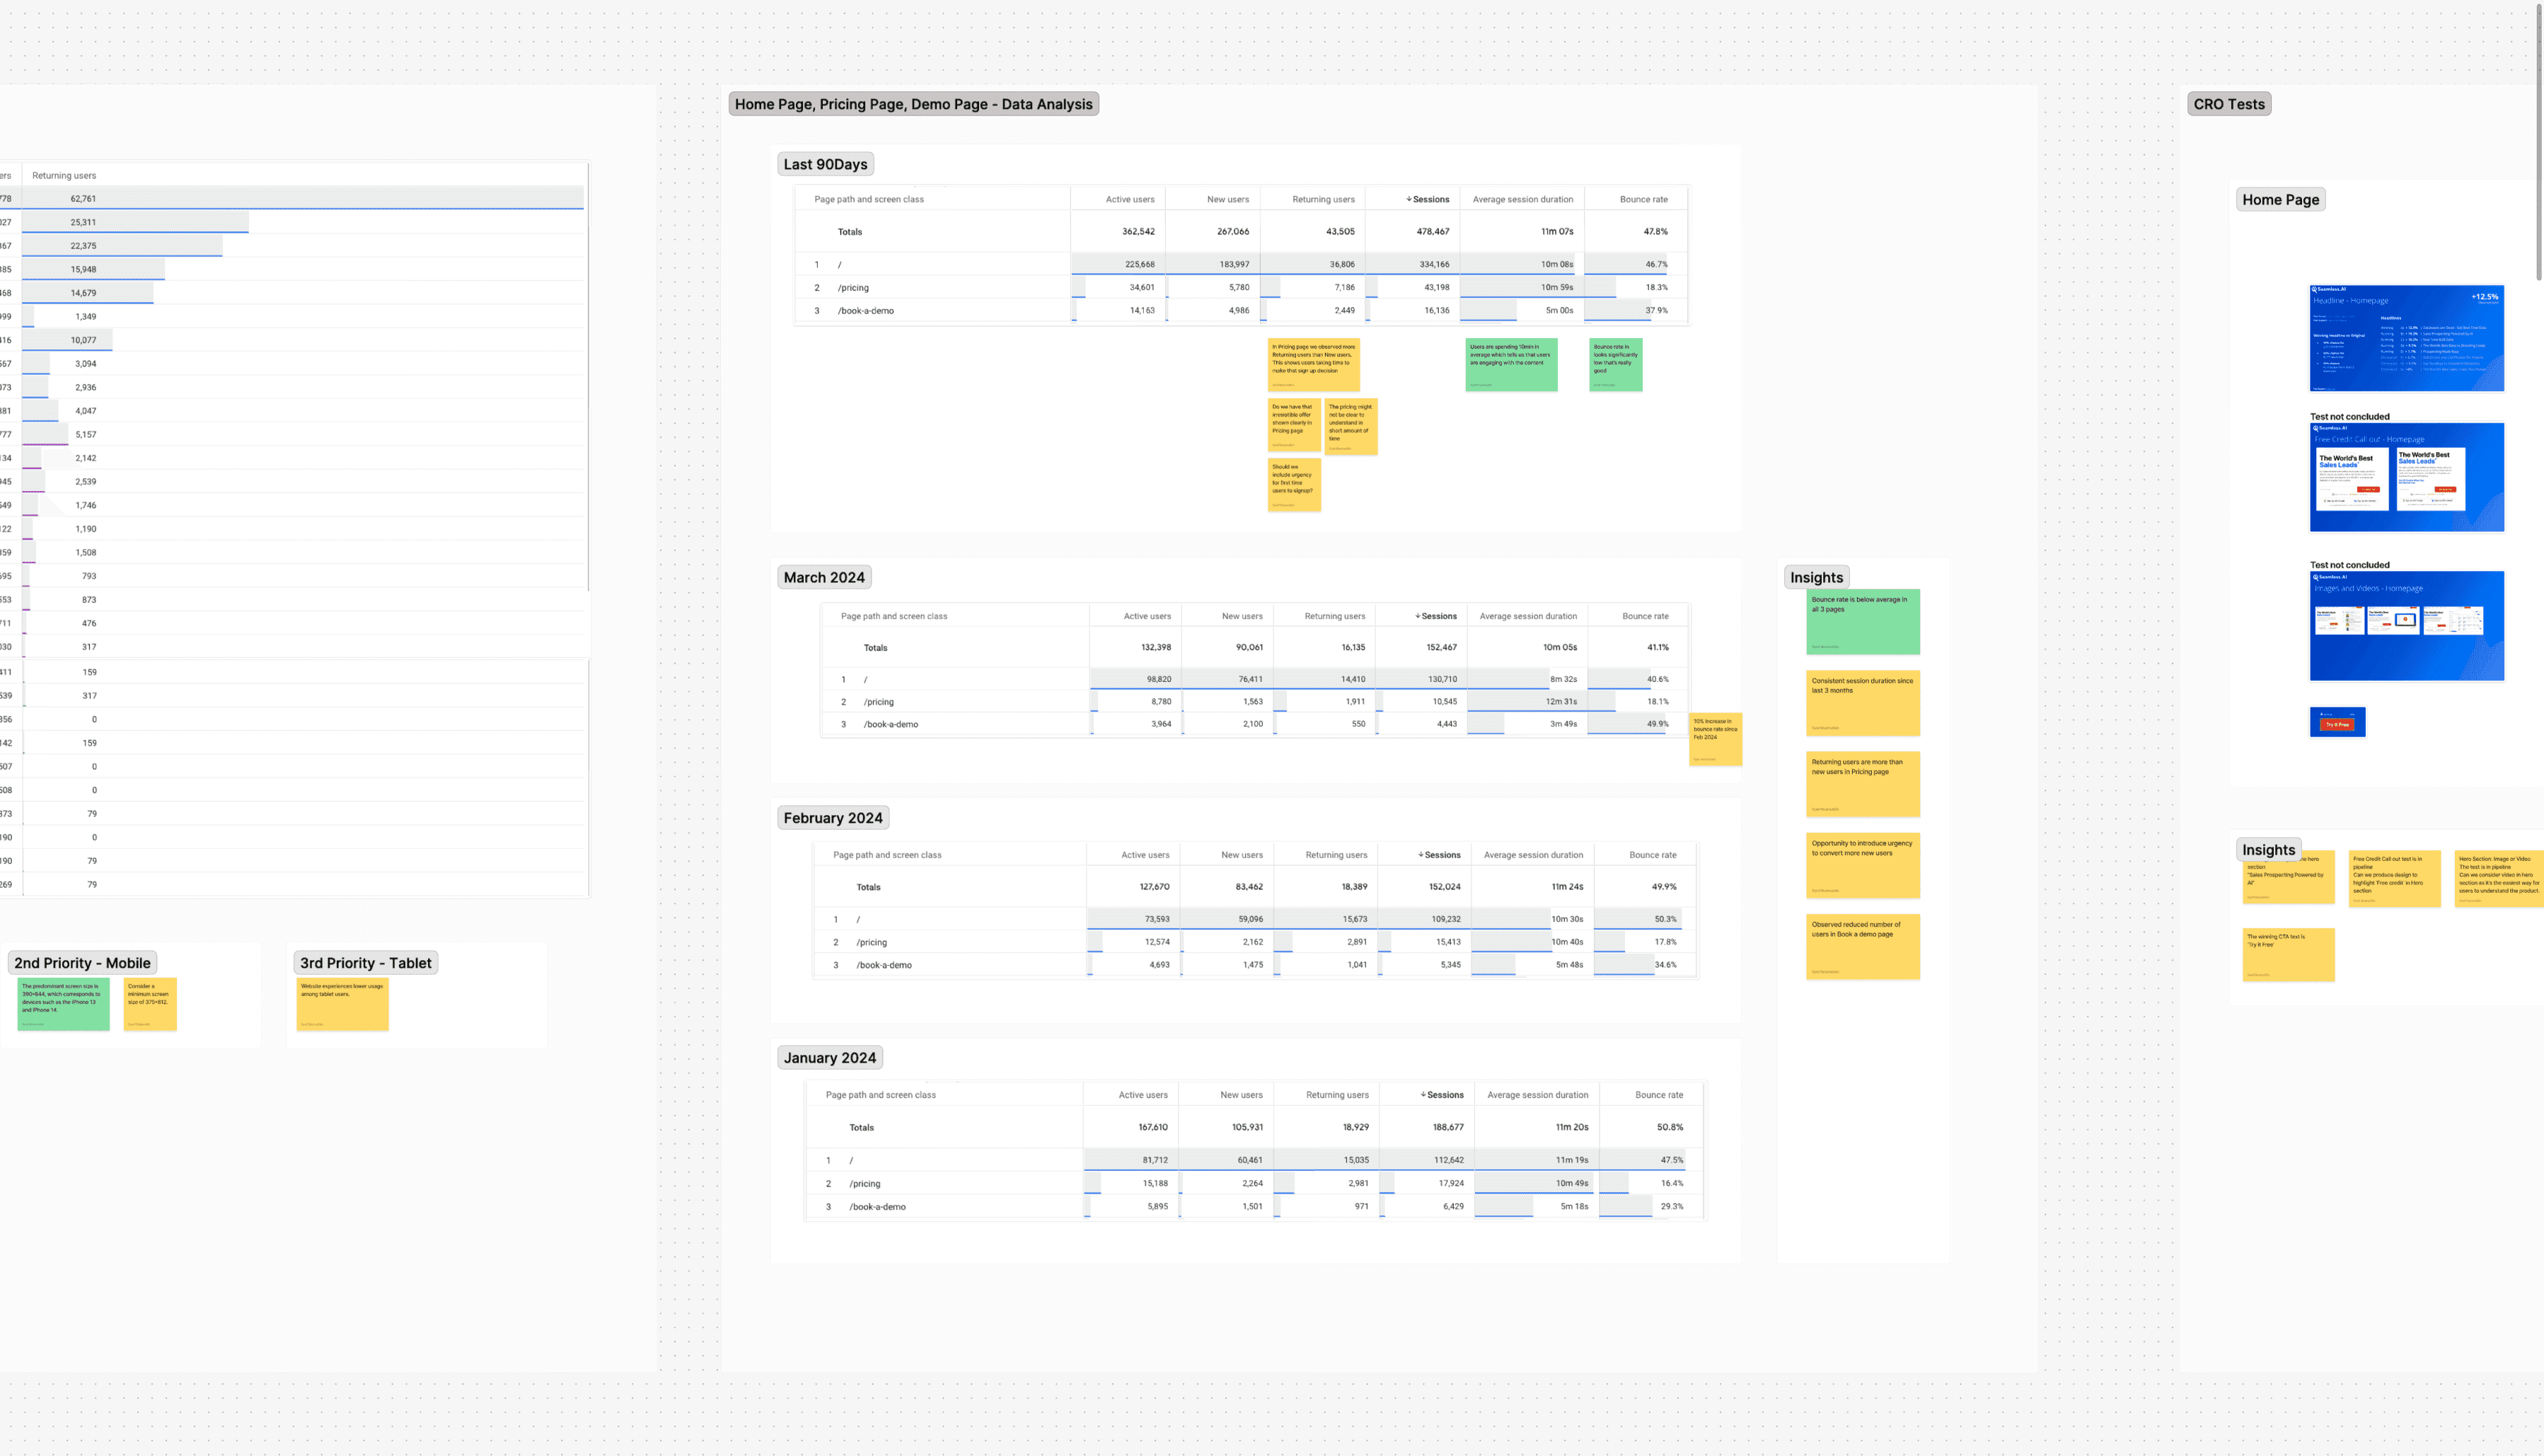The height and width of the screenshot is (1456, 2544).
Task: Select note 'Consistent session duration since last 3 months'
Action: tap(1862, 703)
